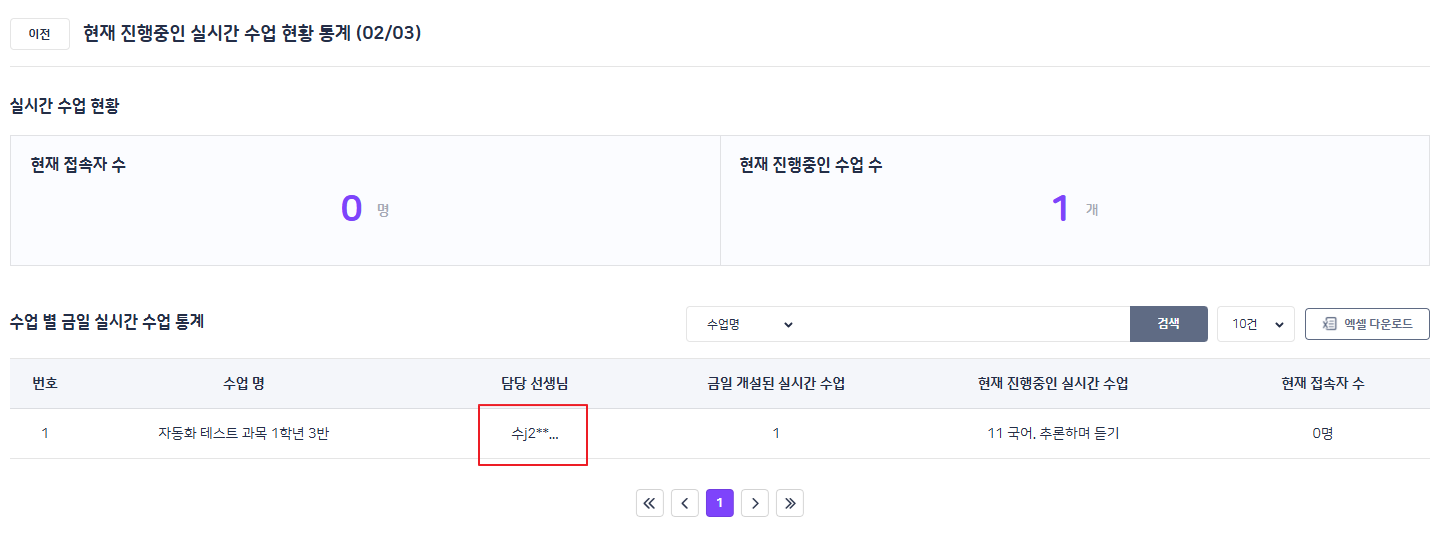Viewport: 1456px width, 546px height.
Task: Focus the search text input field
Action: (967, 324)
